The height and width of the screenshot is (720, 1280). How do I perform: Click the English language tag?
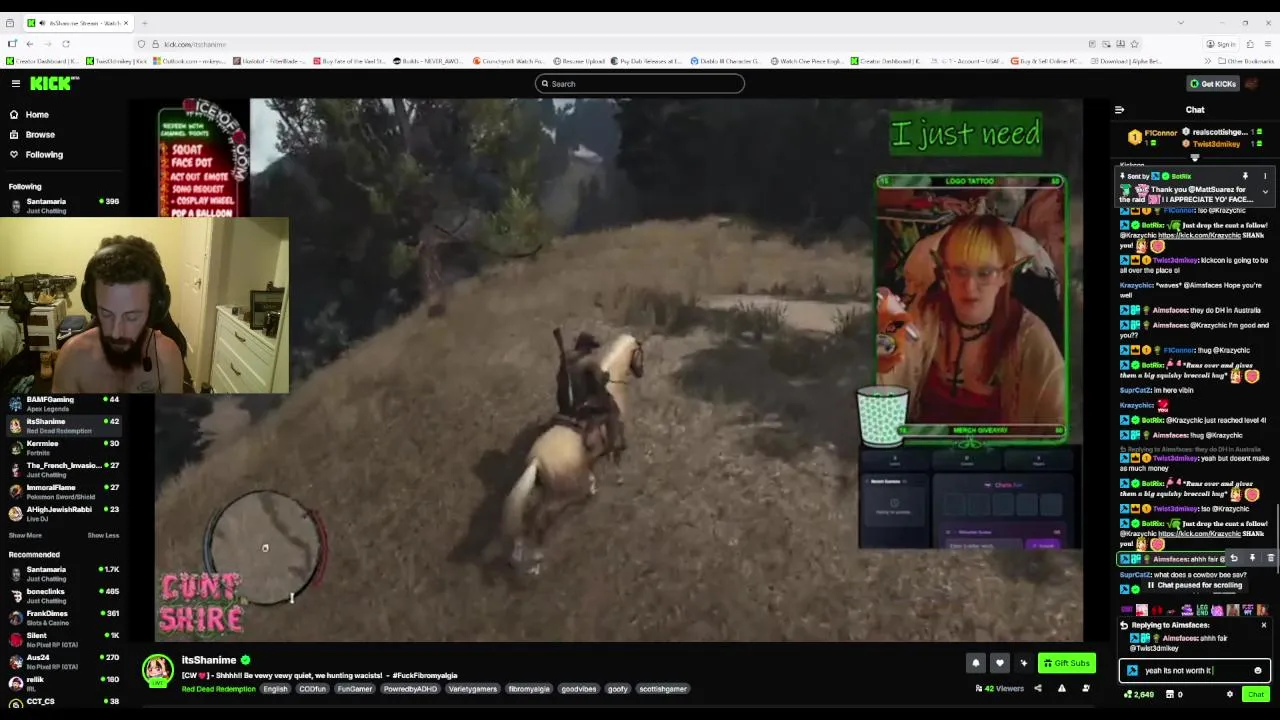[275, 689]
